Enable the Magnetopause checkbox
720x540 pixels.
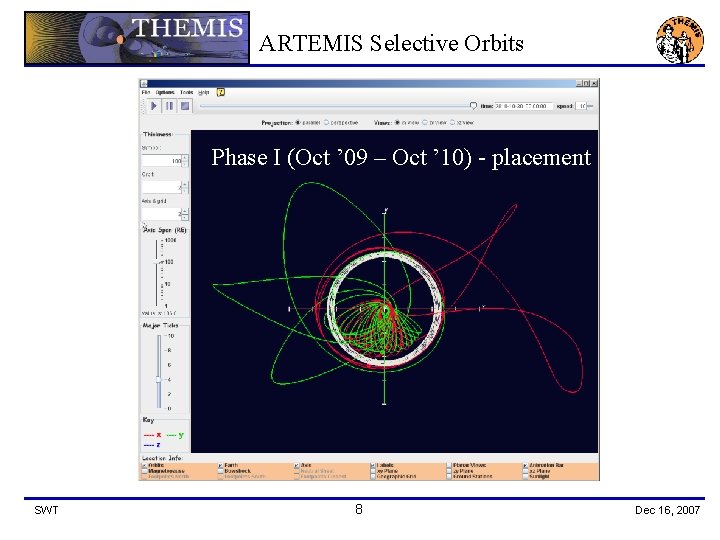pos(145,471)
